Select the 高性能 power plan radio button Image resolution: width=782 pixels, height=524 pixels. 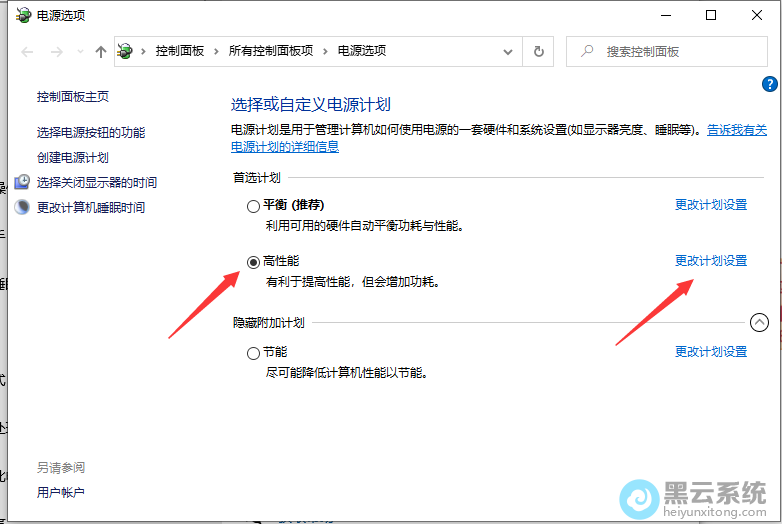[253, 262]
